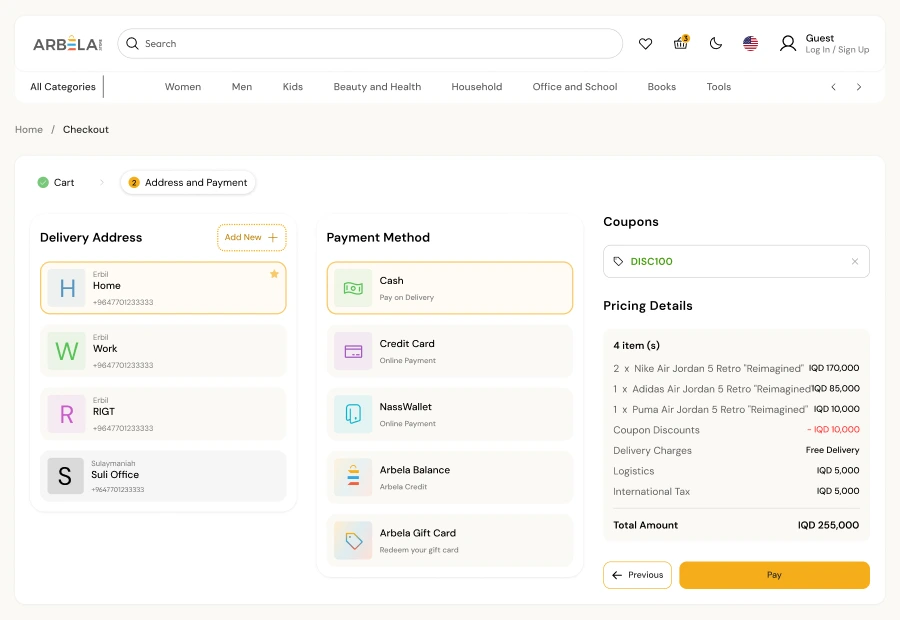Click the Guest user profile icon
Viewport: 900px width, 620px height.
(788, 44)
